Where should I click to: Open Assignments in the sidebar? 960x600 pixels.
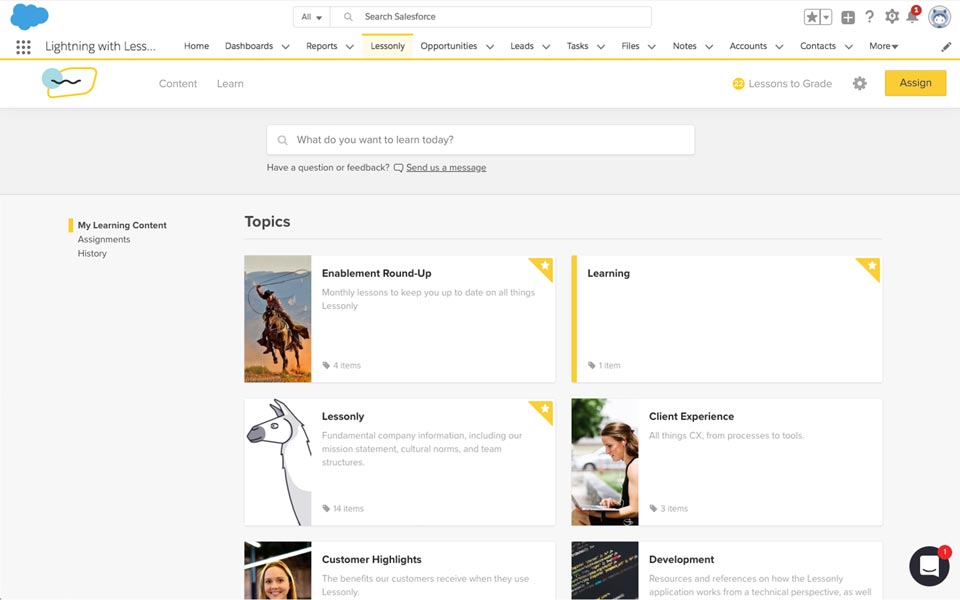pos(103,239)
